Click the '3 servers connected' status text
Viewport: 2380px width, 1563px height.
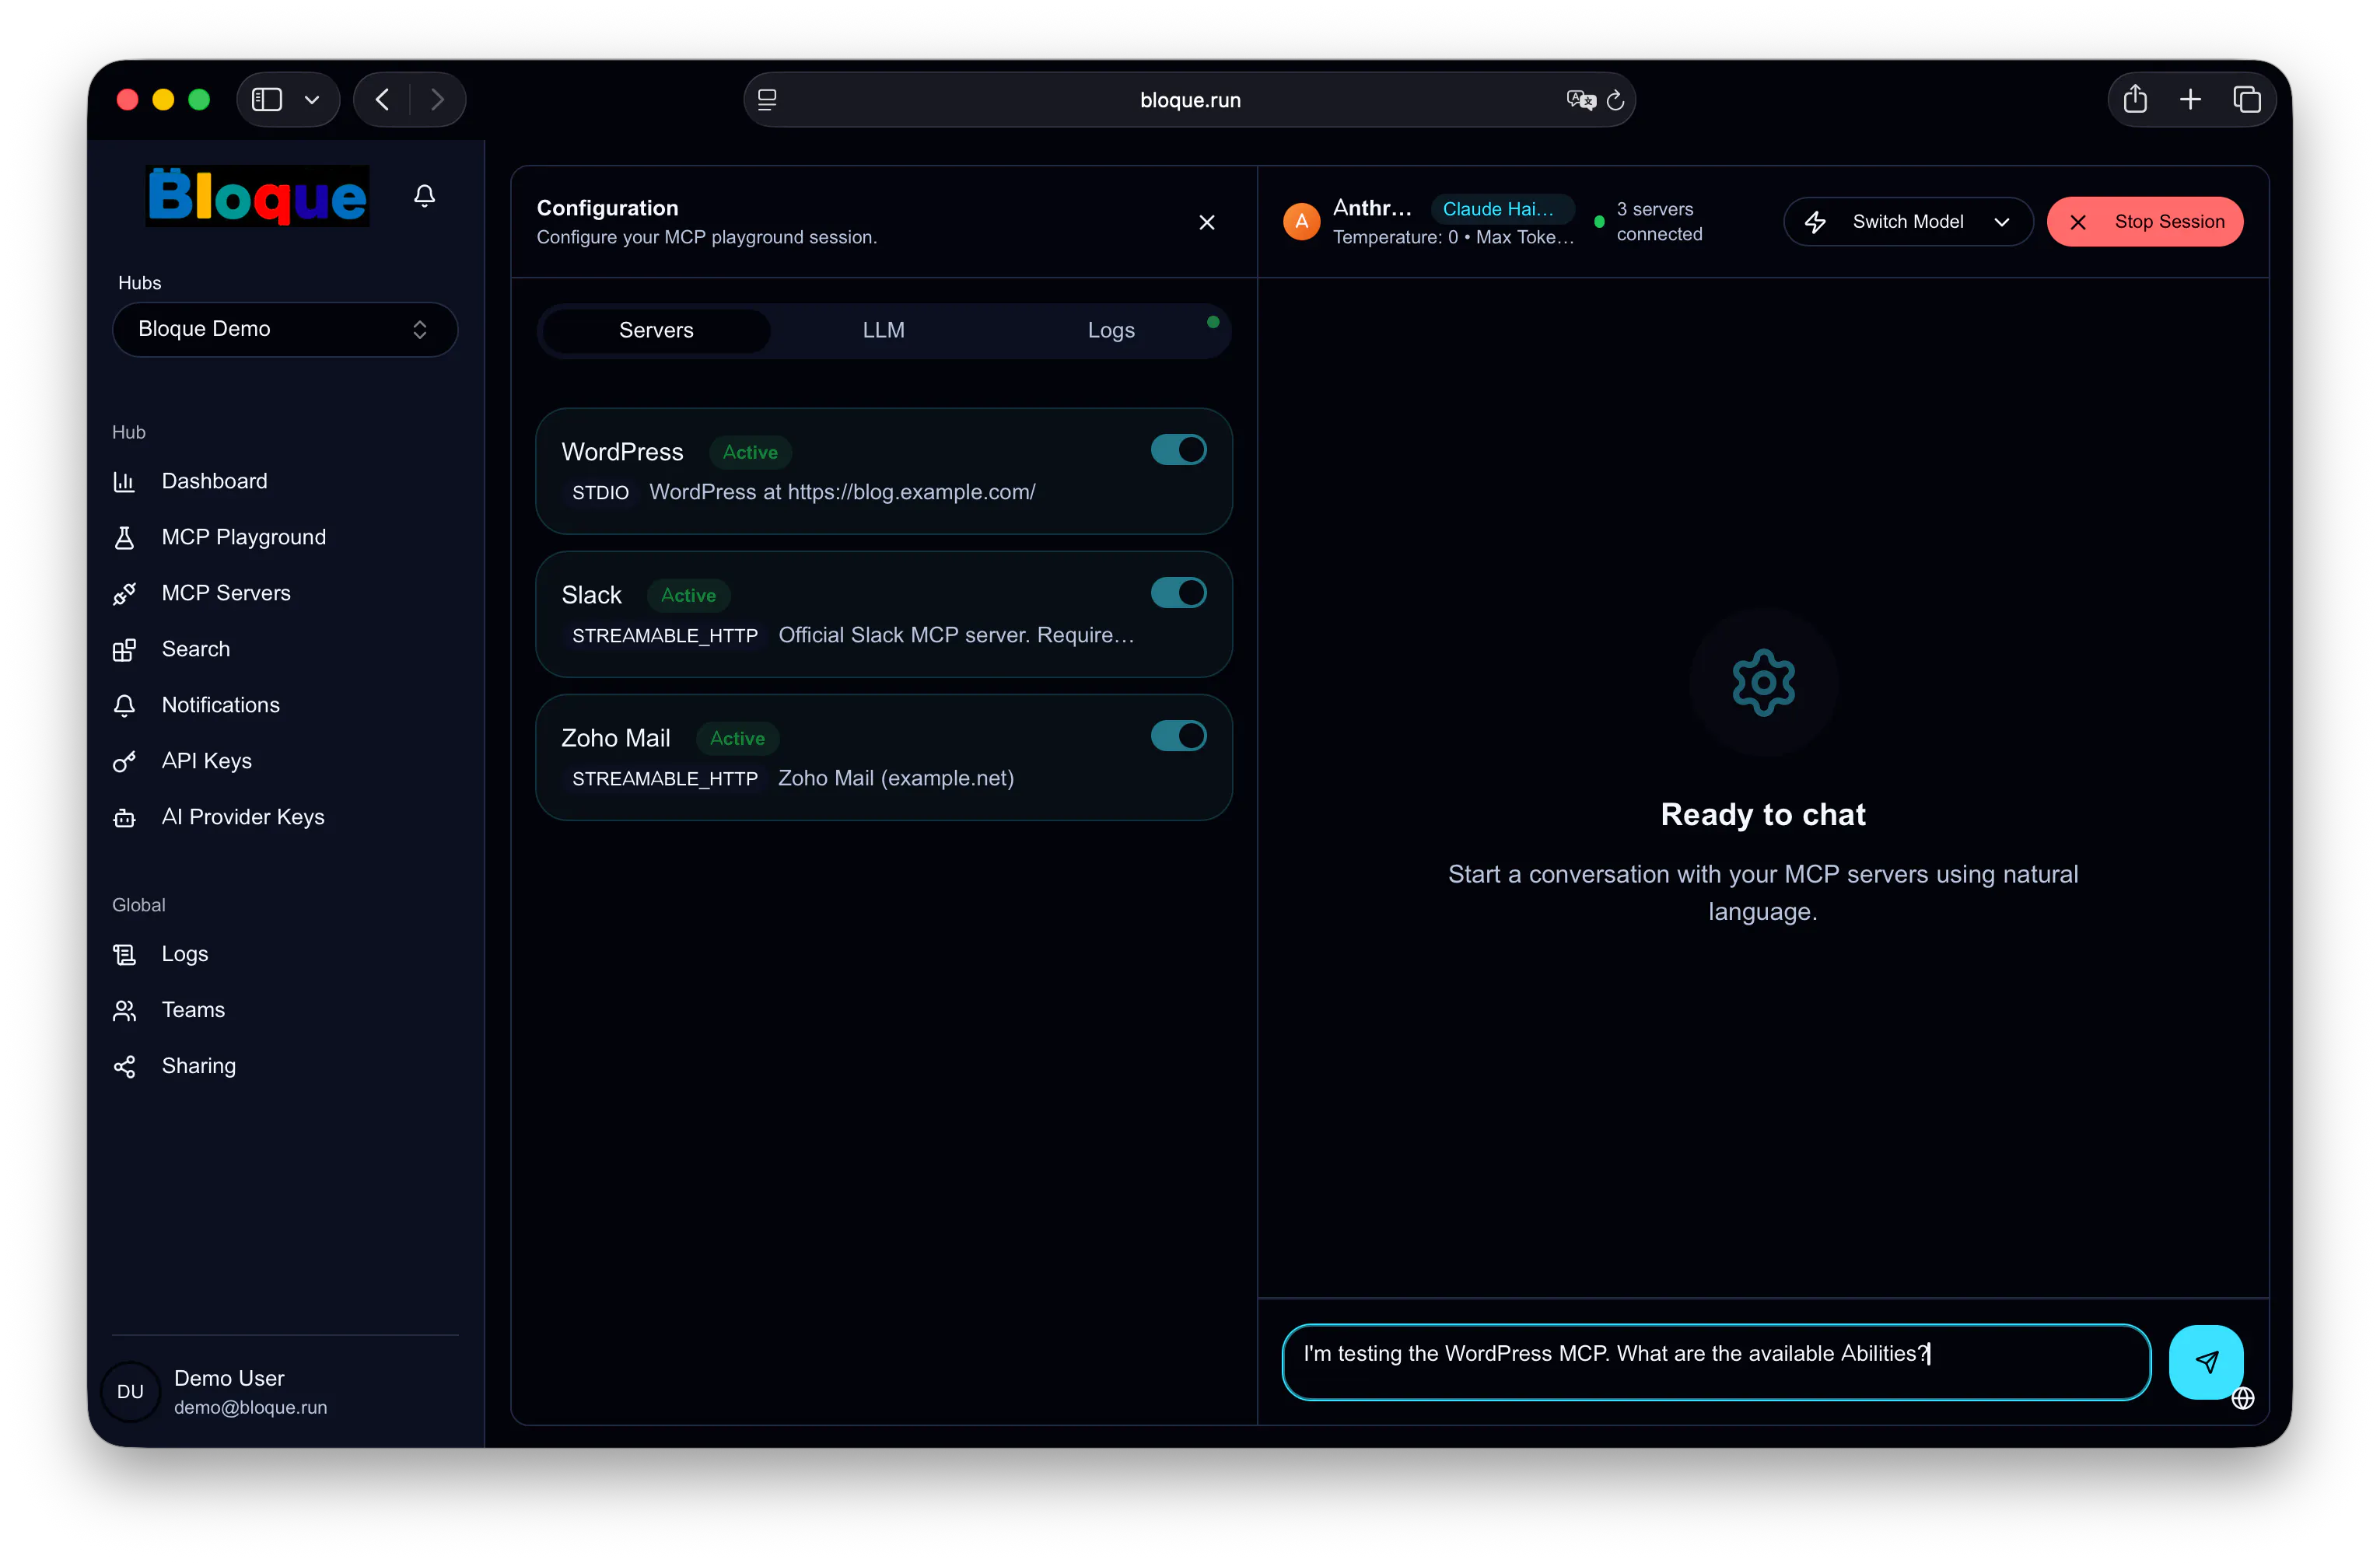pos(1660,221)
